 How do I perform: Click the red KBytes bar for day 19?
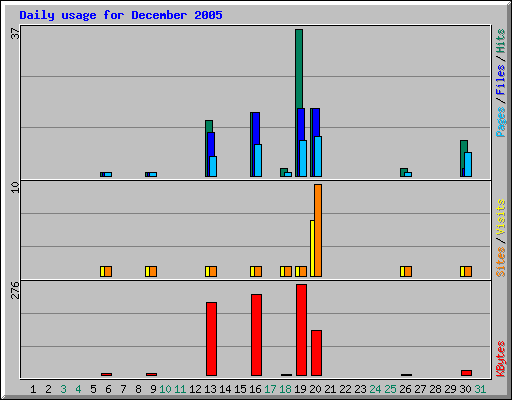pyautogui.click(x=301, y=330)
